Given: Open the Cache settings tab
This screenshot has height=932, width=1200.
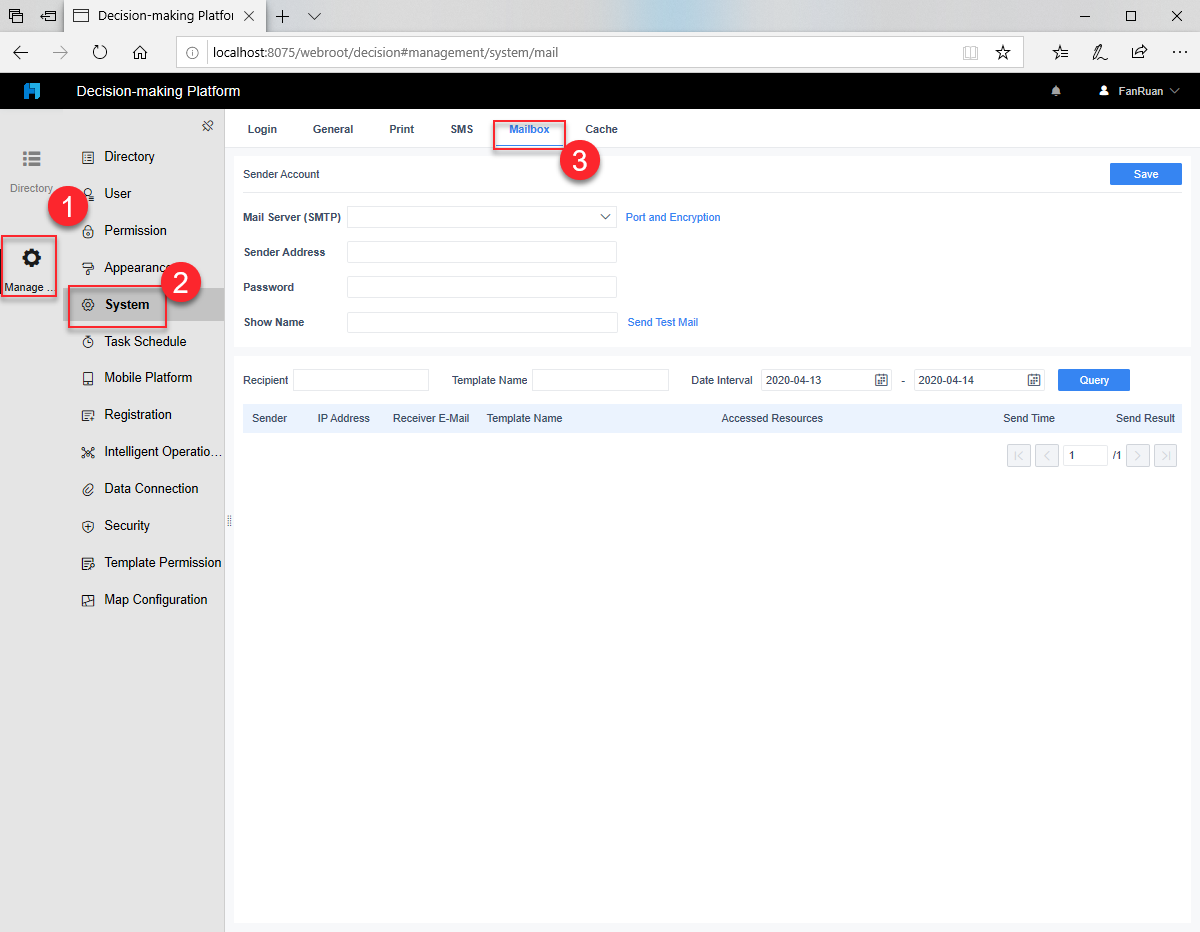Looking at the screenshot, I should pyautogui.click(x=600, y=128).
